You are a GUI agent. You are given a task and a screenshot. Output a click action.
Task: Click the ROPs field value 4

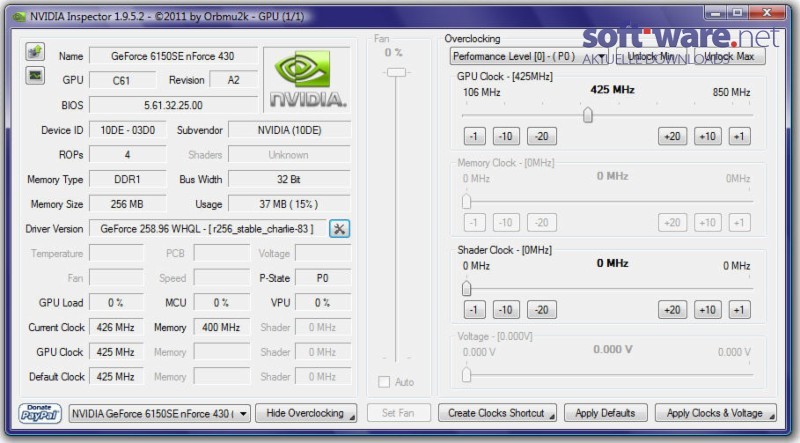point(128,155)
